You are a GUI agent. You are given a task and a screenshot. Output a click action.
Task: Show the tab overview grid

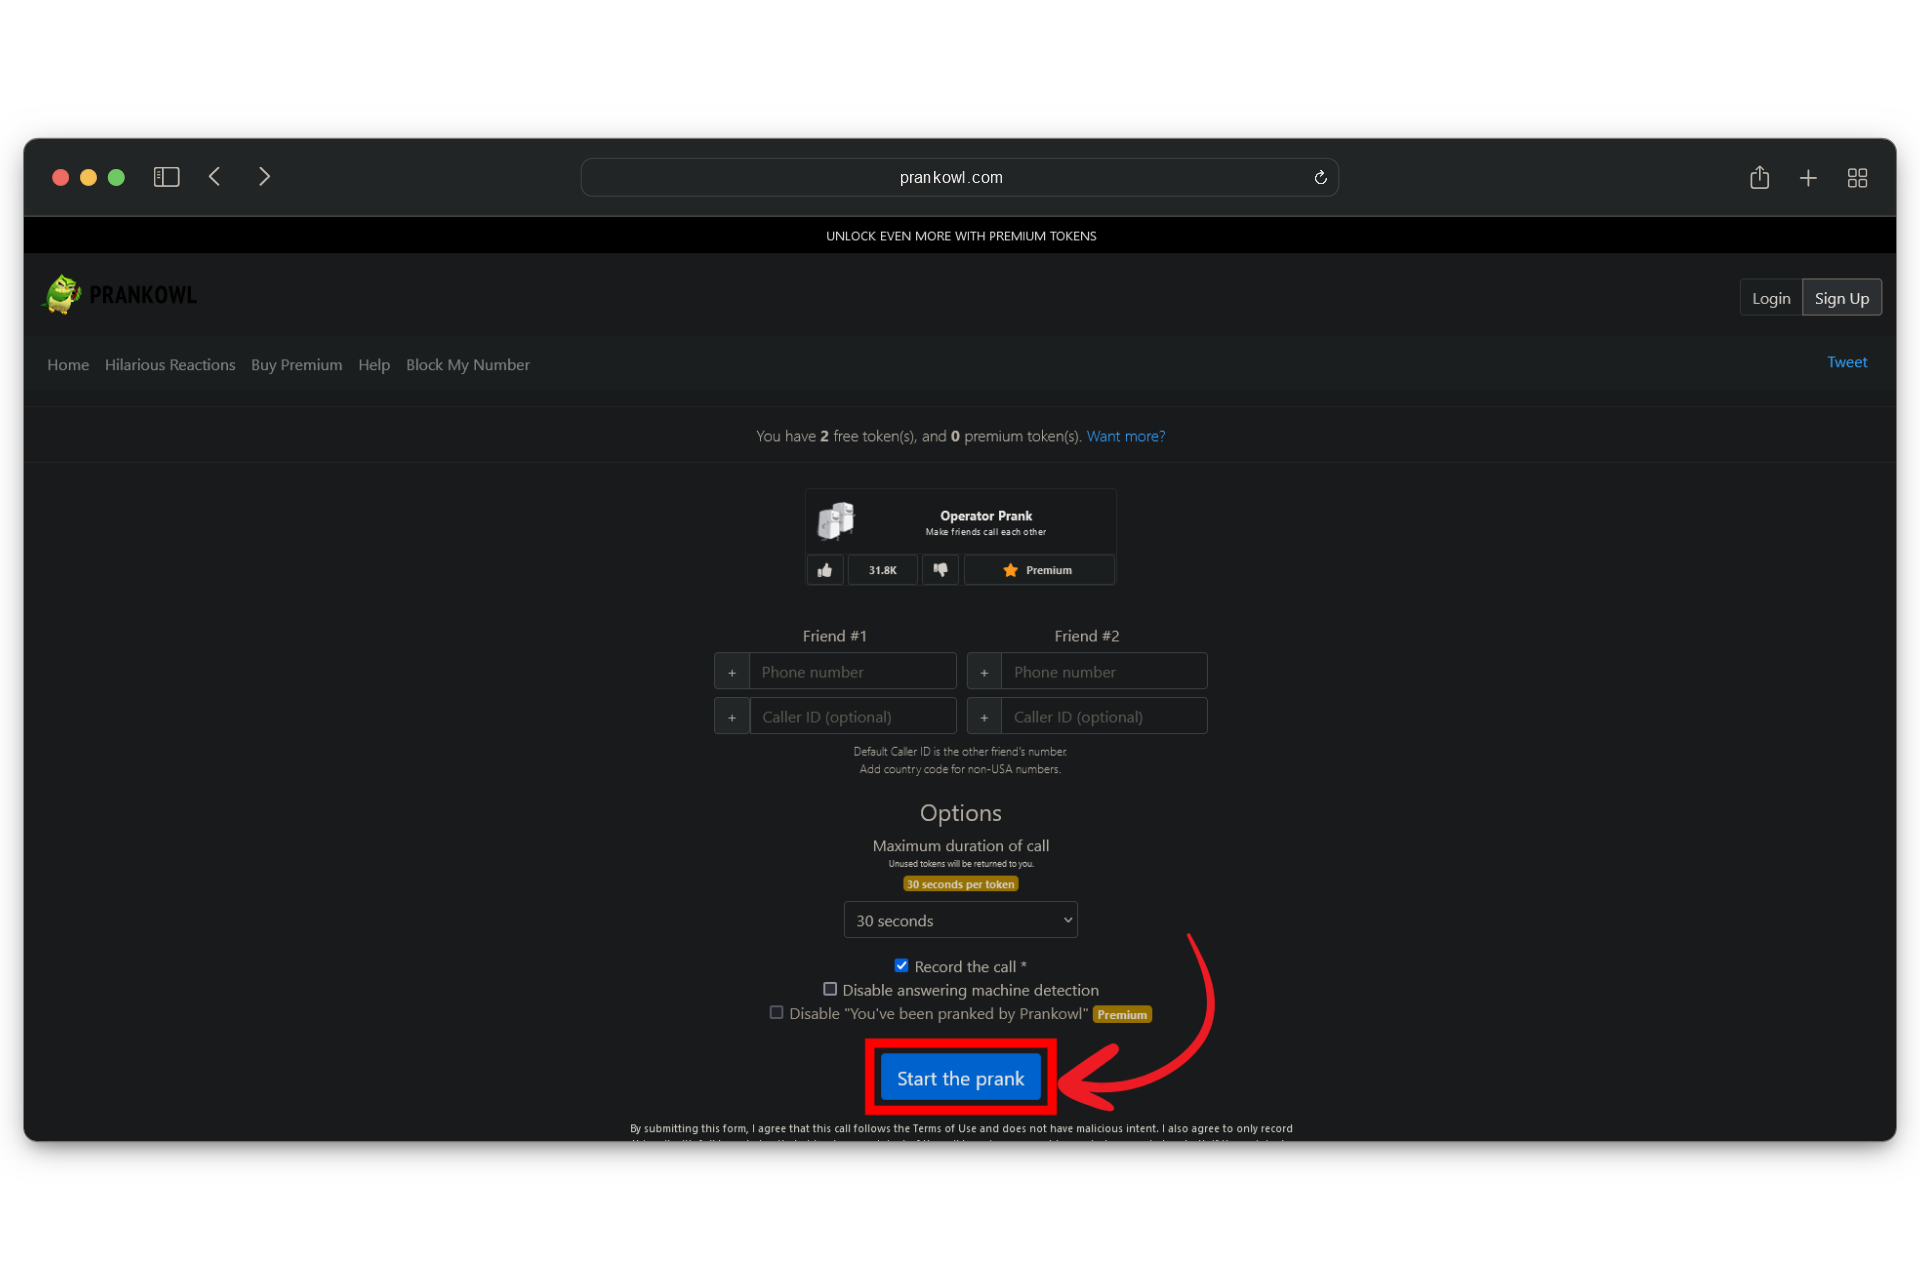[x=1857, y=178]
